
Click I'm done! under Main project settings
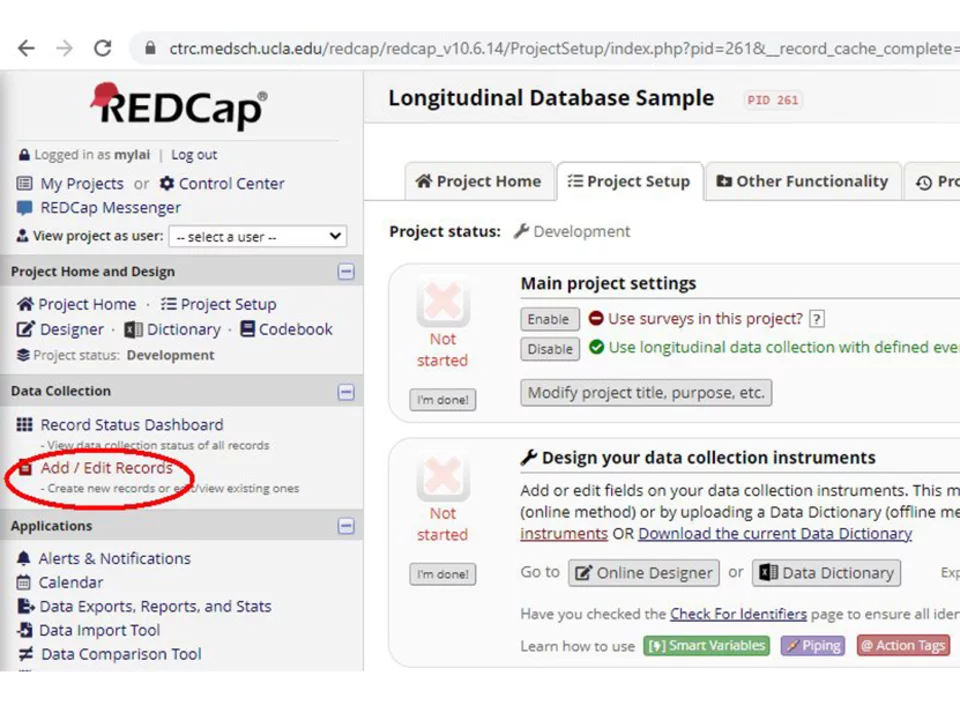click(443, 400)
